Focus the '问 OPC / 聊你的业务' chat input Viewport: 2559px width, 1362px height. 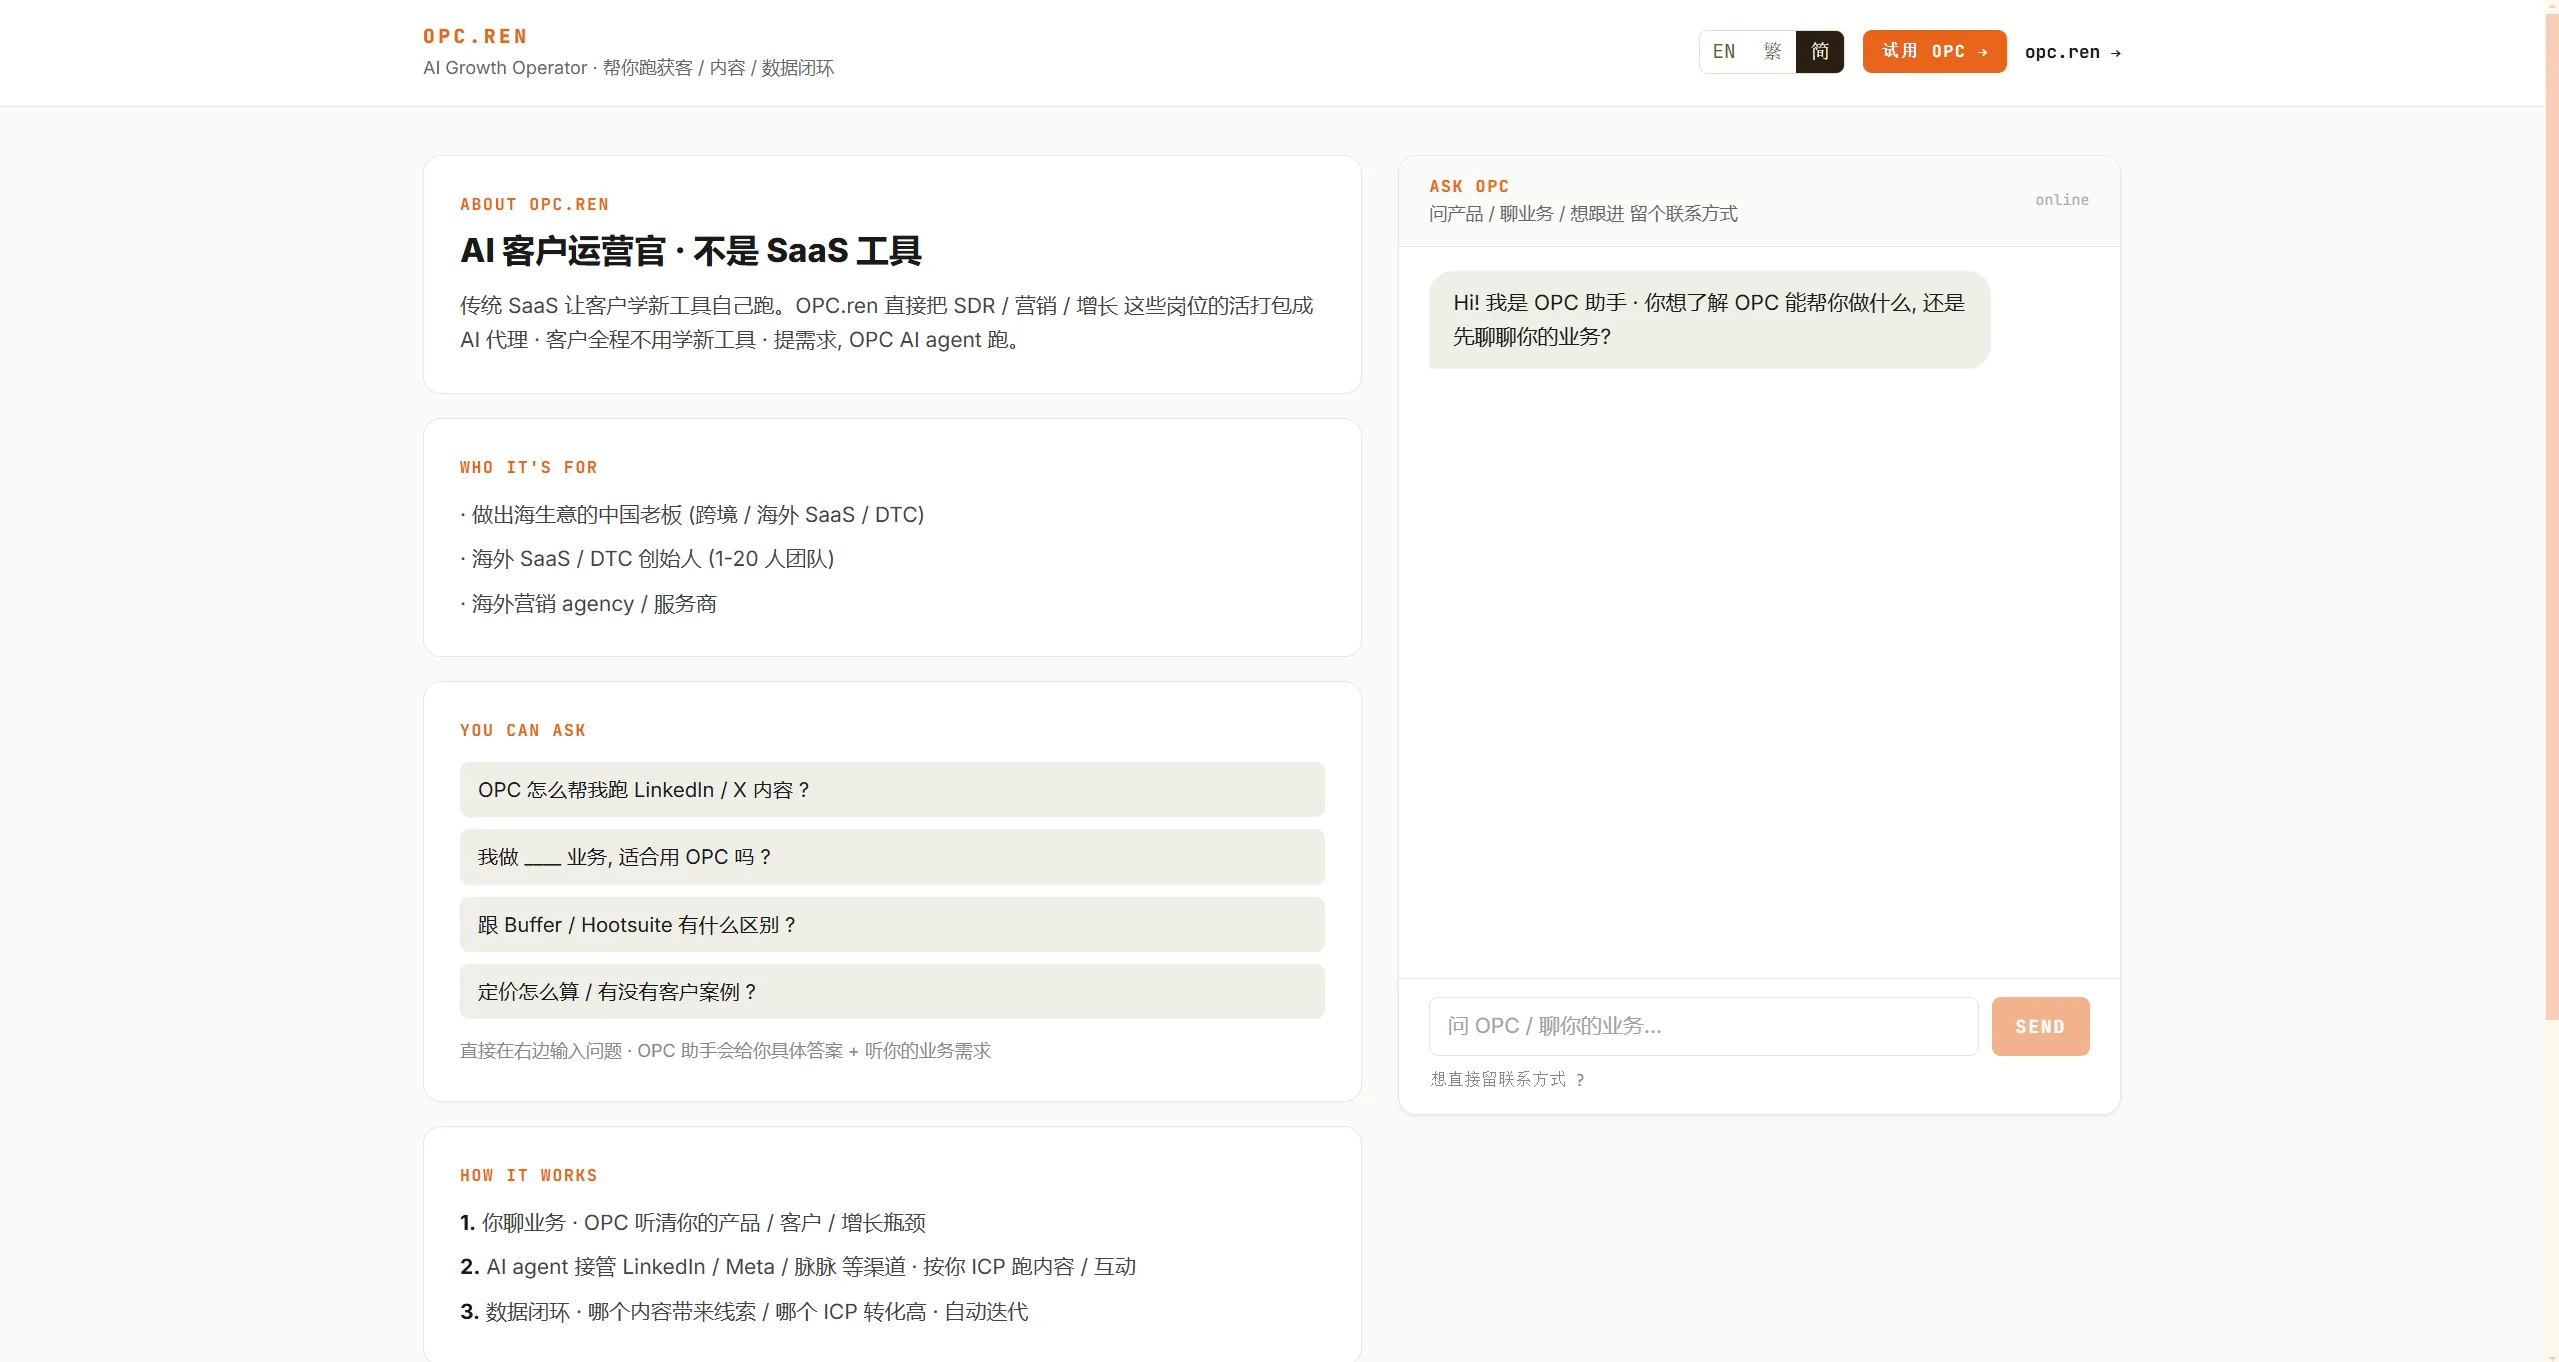coord(1703,1026)
